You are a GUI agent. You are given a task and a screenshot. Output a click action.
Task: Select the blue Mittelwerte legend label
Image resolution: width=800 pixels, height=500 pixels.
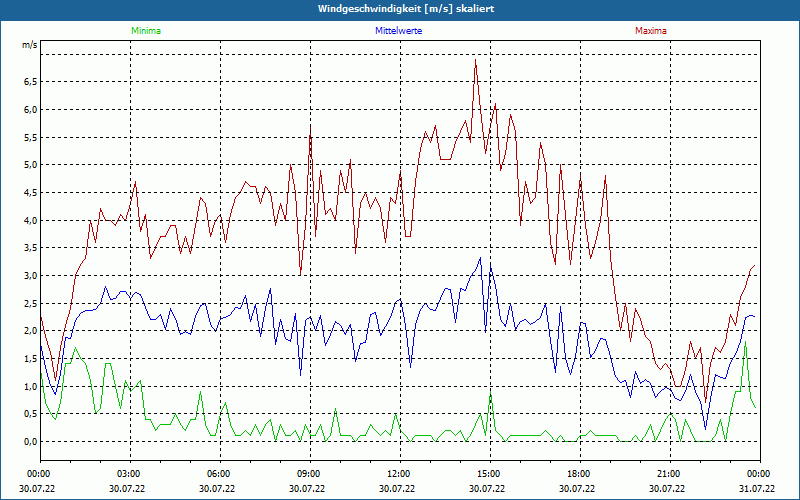(x=398, y=31)
